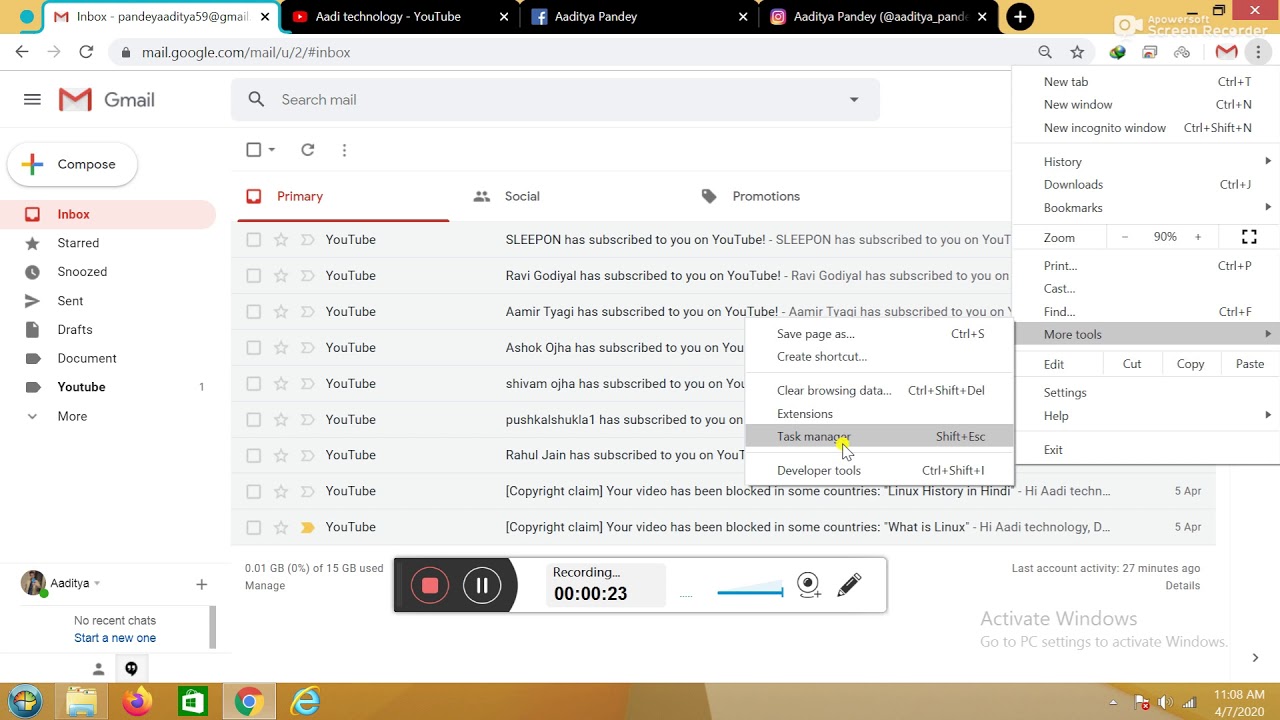Stop recording with red stop button

coord(430,586)
